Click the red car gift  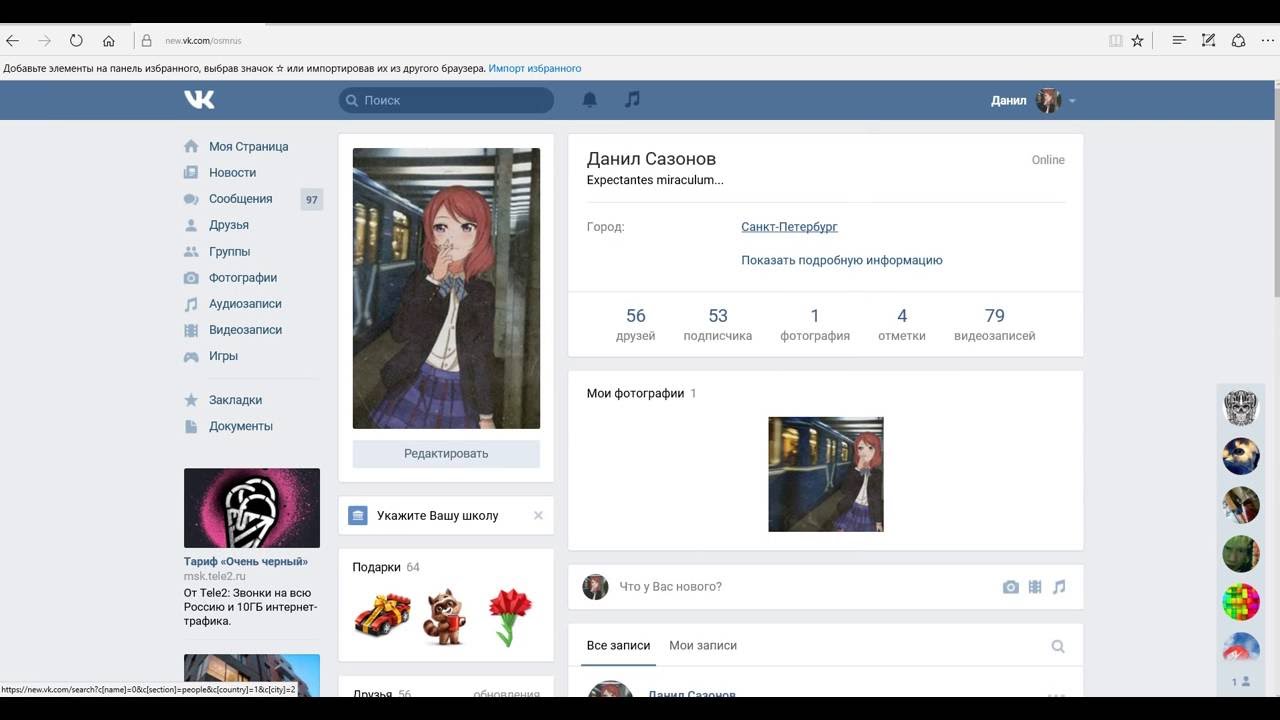(382, 615)
